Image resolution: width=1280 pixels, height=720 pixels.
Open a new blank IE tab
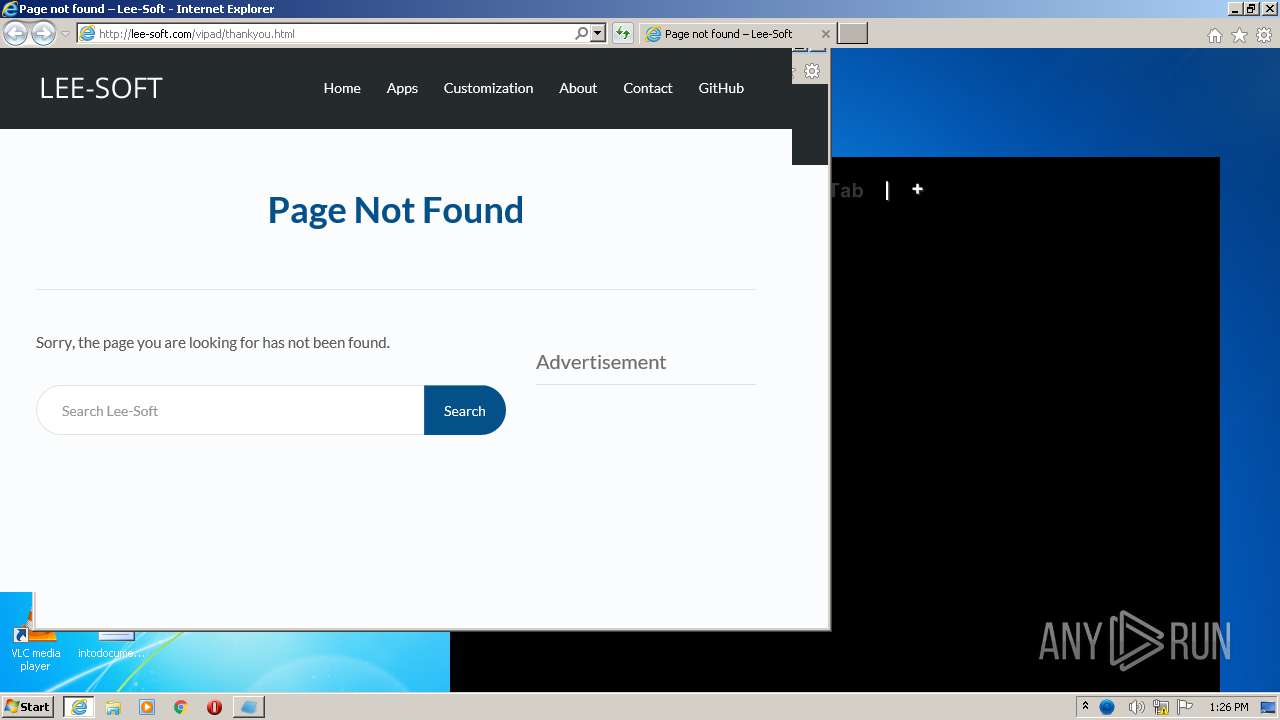(x=852, y=34)
